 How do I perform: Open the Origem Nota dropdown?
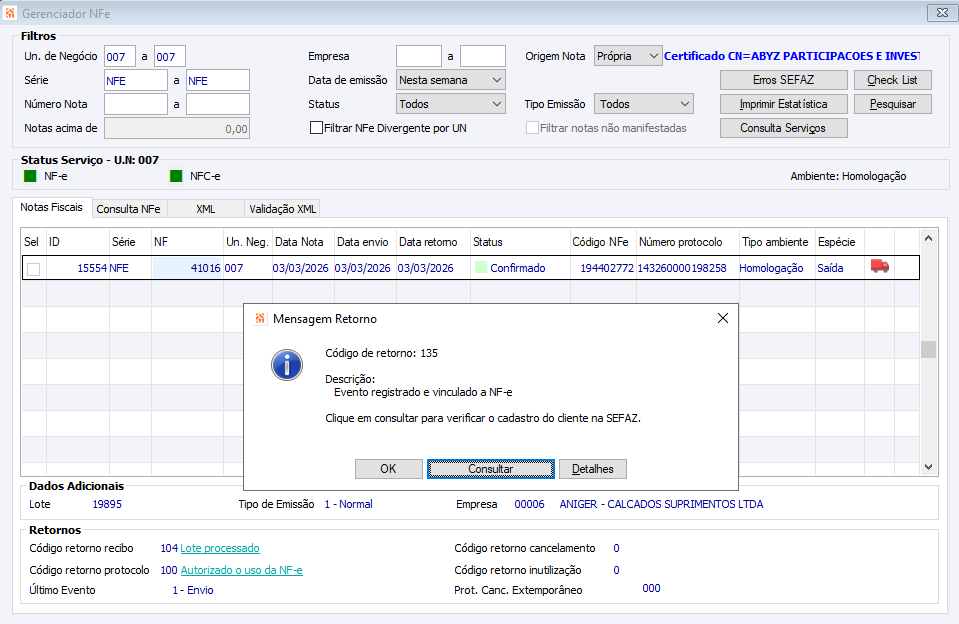628,56
